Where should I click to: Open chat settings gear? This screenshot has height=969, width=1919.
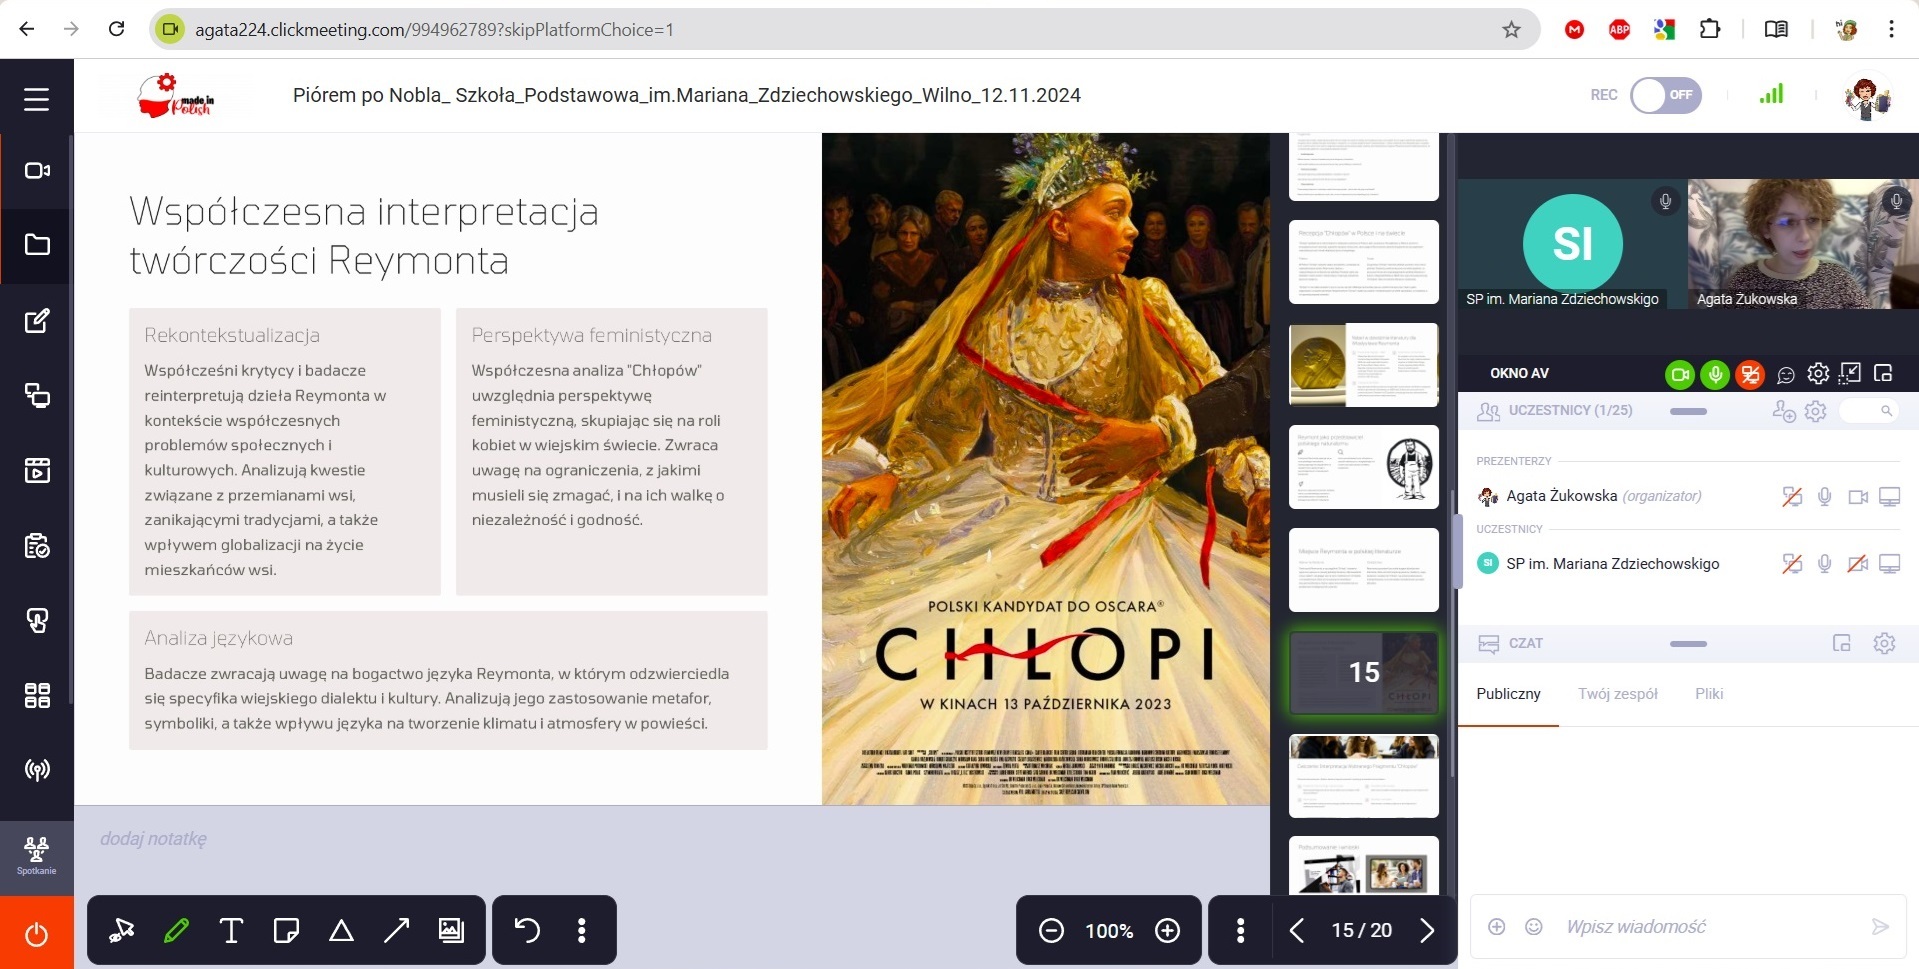[1884, 644]
